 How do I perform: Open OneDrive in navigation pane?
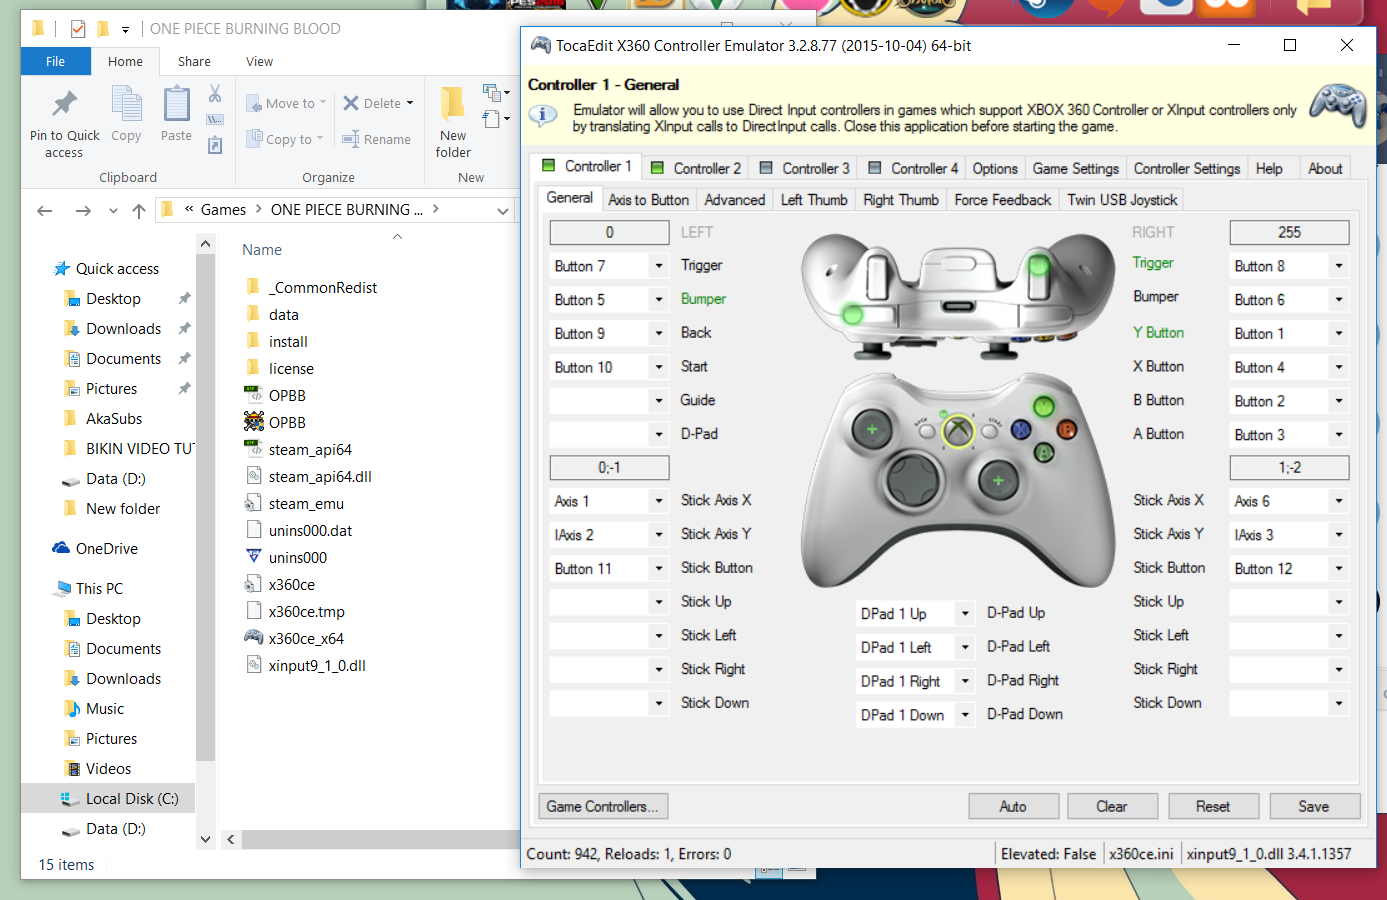pyautogui.click(x=95, y=548)
